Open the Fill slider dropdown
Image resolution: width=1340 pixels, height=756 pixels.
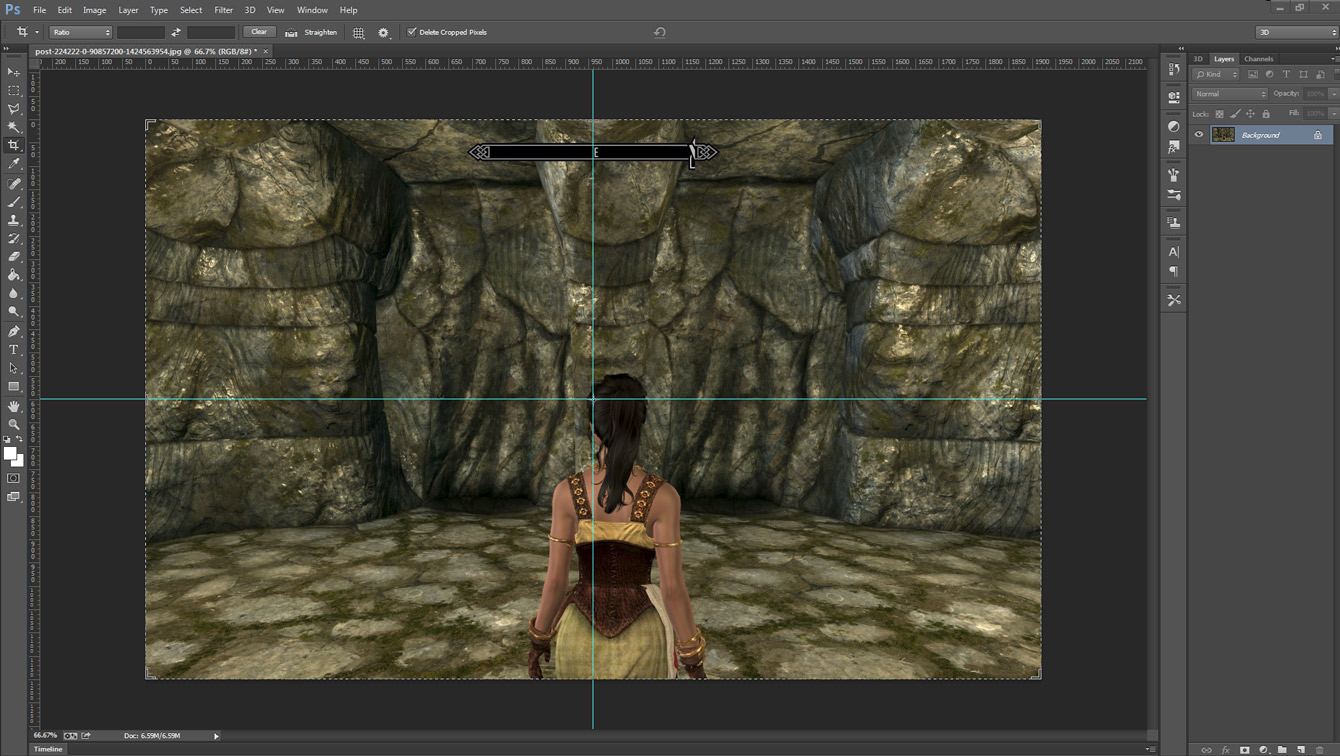click(1333, 114)
